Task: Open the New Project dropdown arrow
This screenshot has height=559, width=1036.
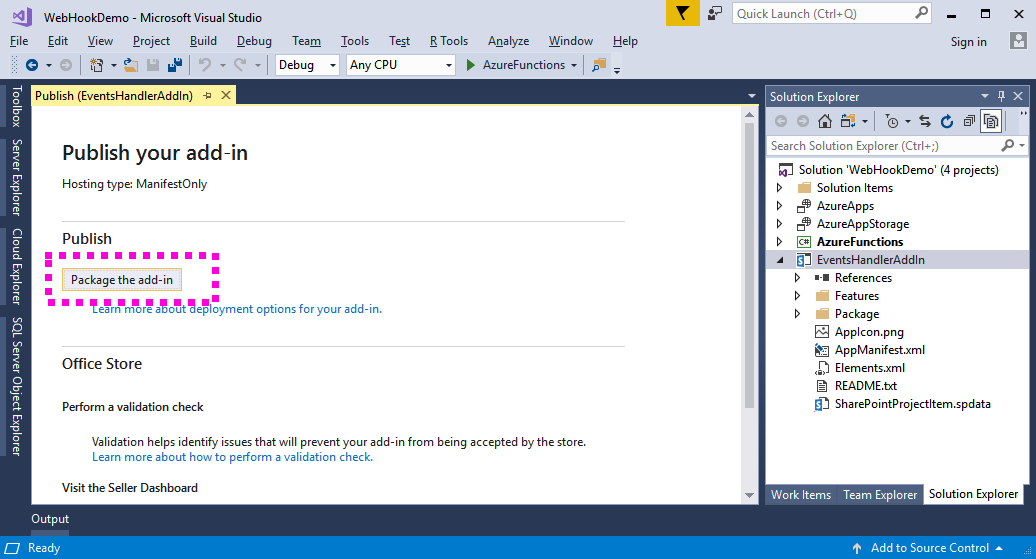Action: (114, 65)
